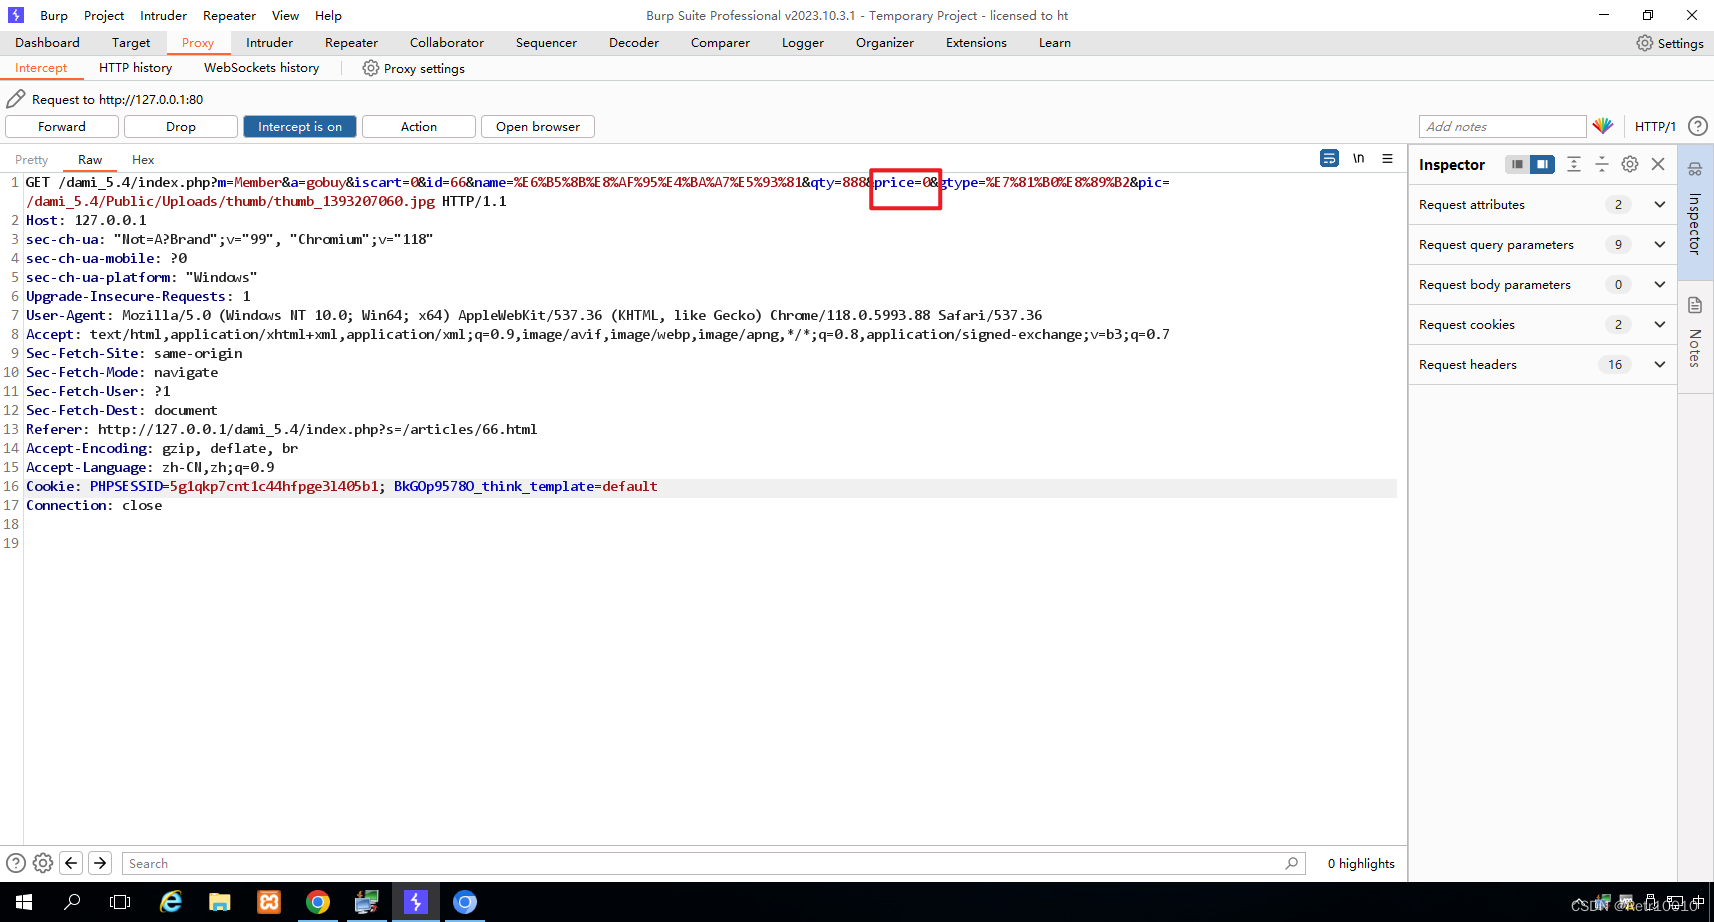Open the Help menu
This screenshot has height=922, width=1714.
pos(328,15)
